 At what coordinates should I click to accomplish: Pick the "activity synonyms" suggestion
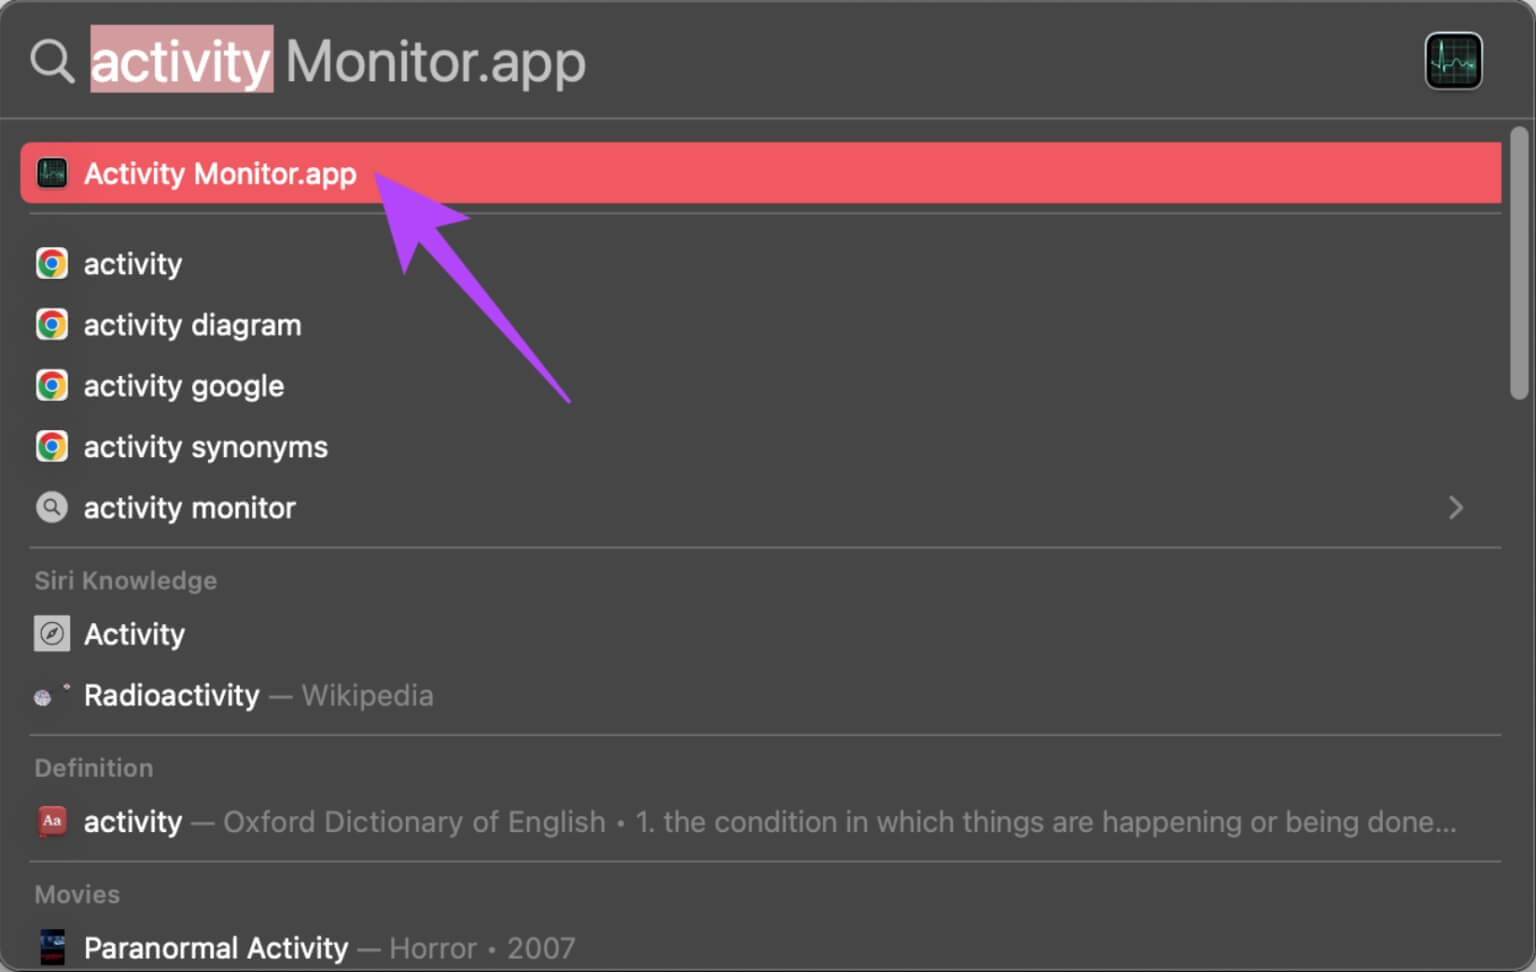(205, 447)
